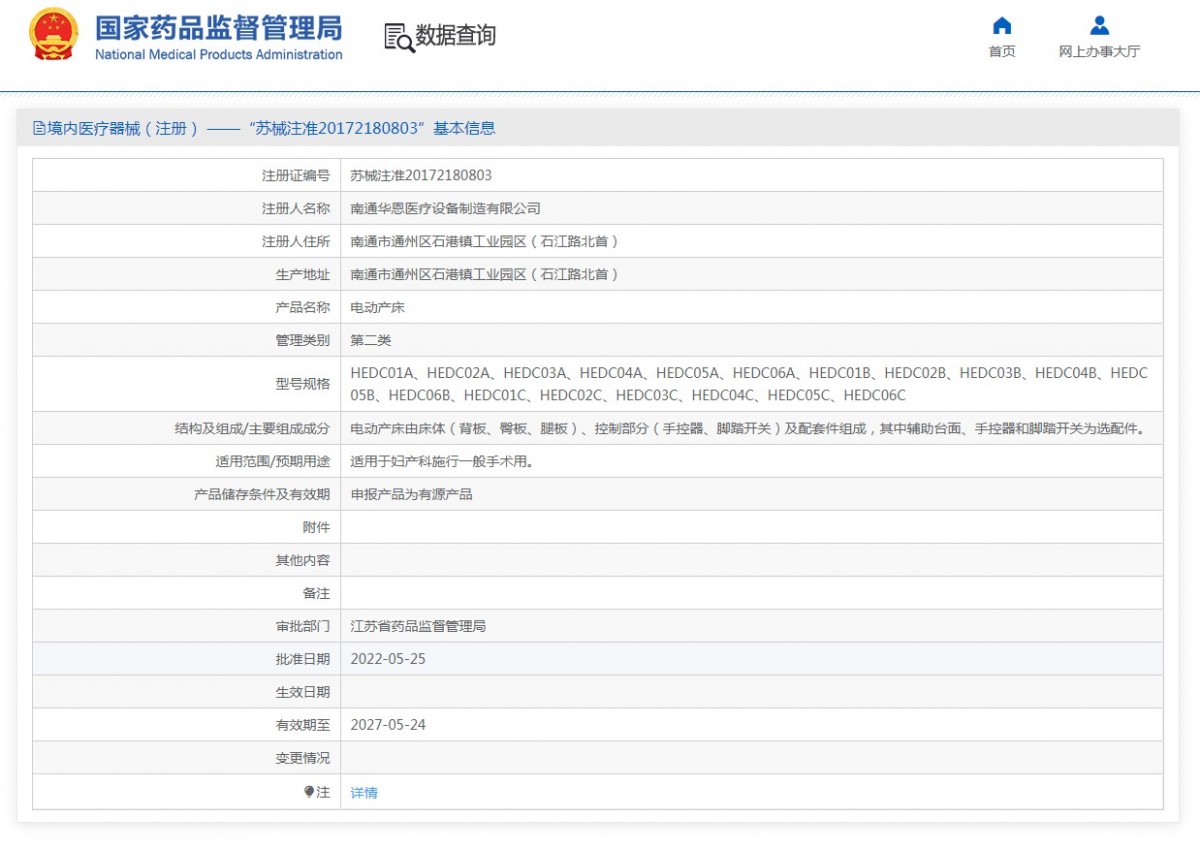Click the home icon above 首页
This screenshot has height=849, width=1200.
click(1001, 26)
